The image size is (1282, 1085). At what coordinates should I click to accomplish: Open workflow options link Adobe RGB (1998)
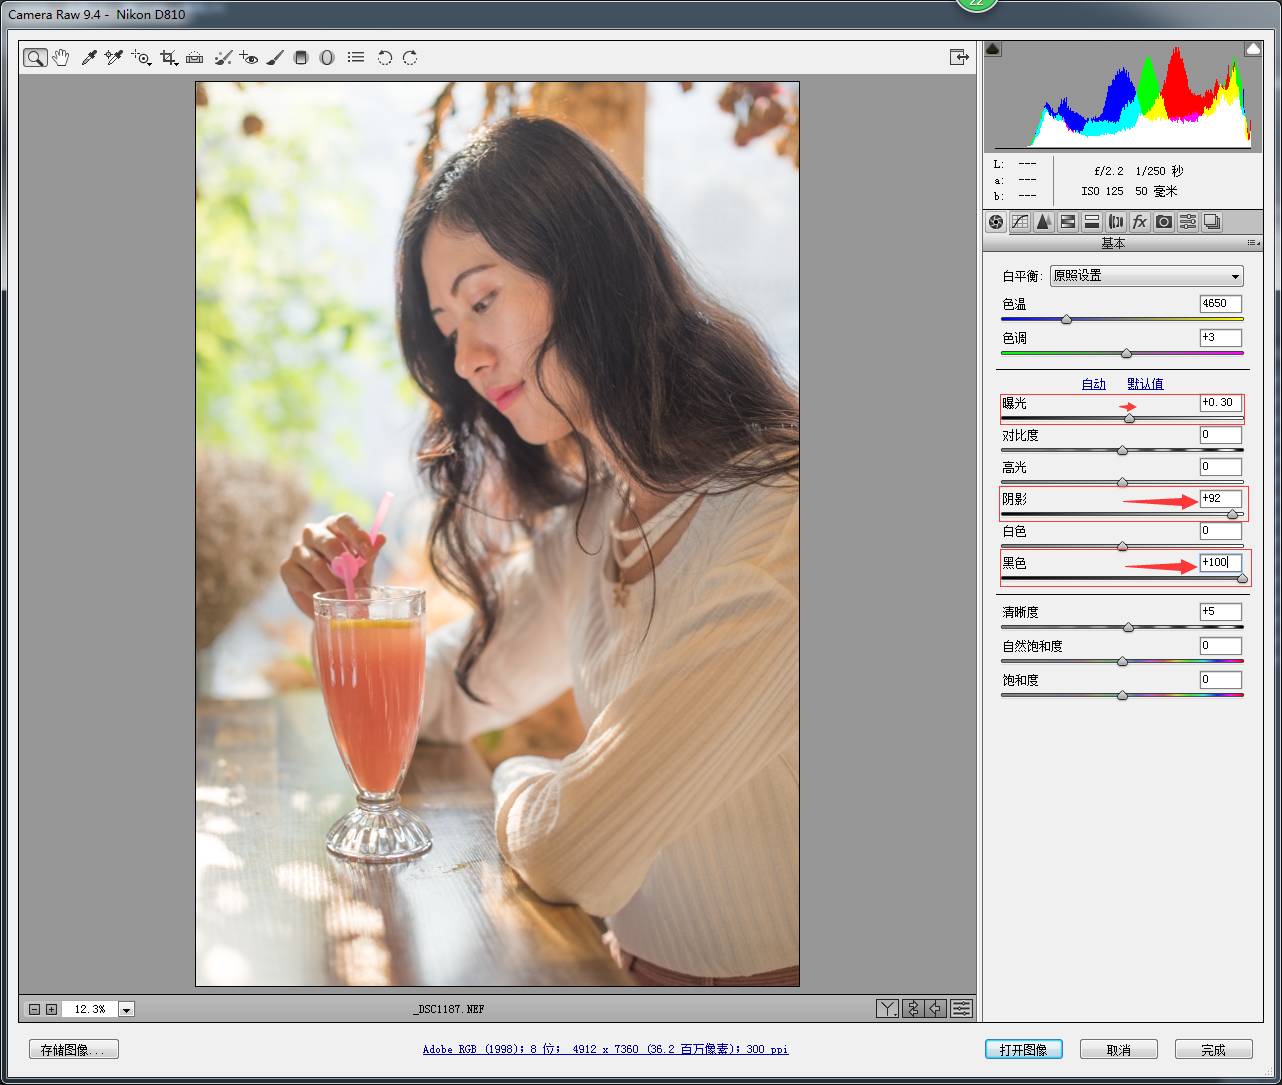point(605,1050)
